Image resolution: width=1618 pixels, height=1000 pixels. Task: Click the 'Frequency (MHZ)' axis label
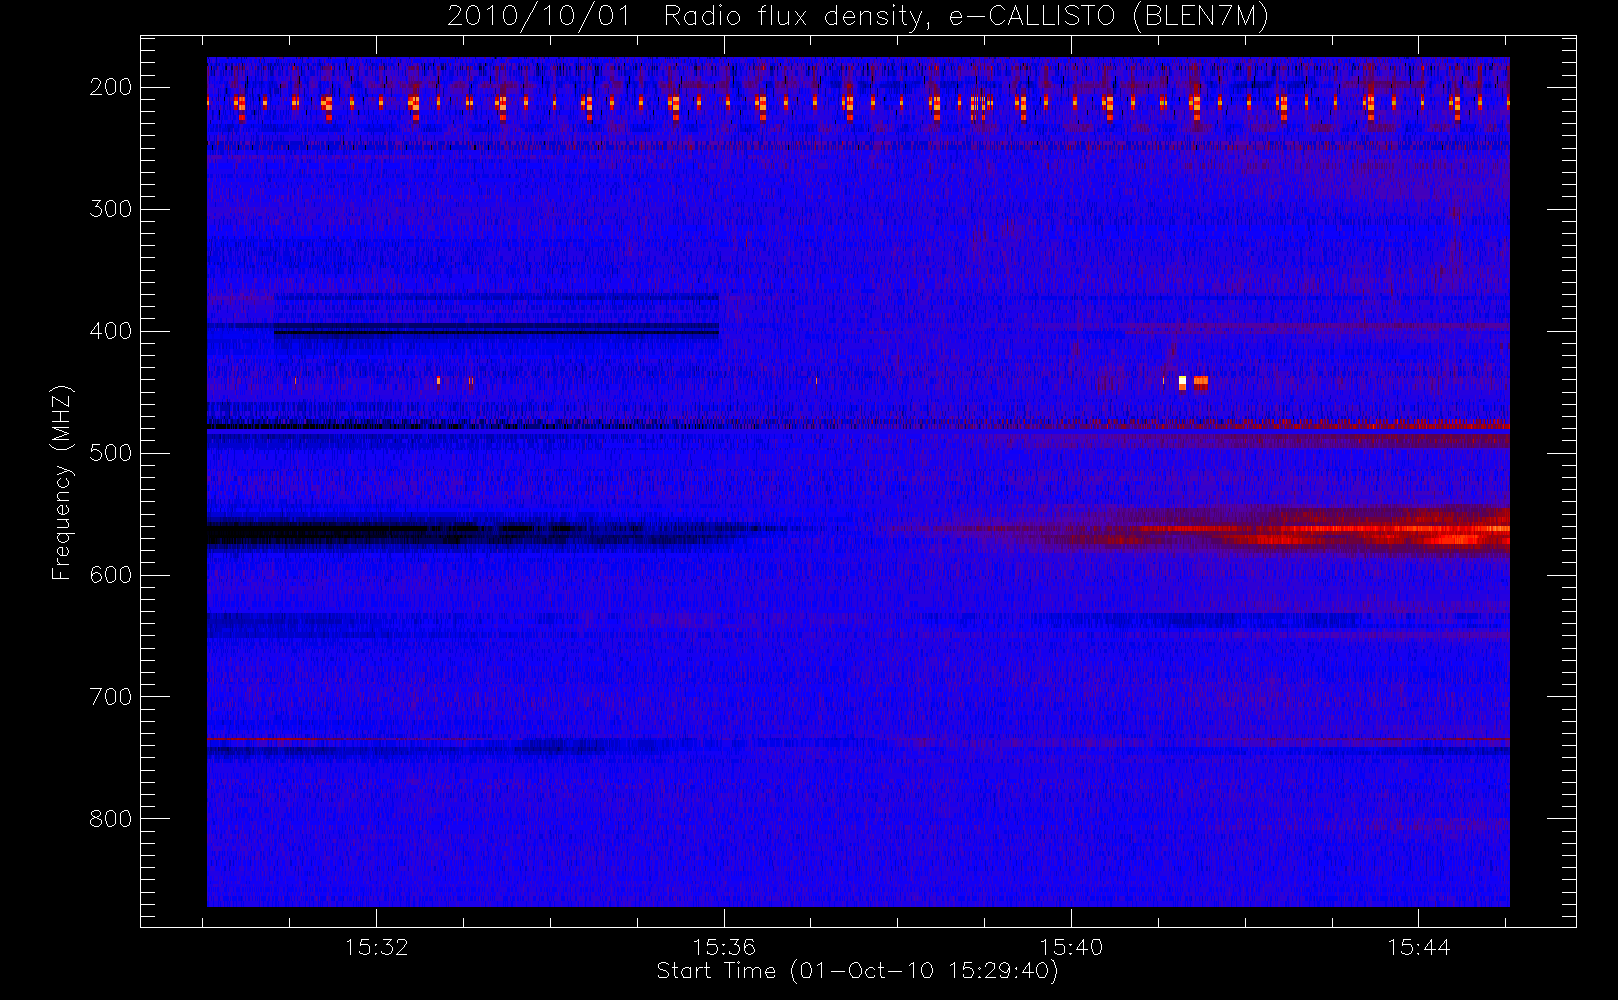[x=62, y=482]
